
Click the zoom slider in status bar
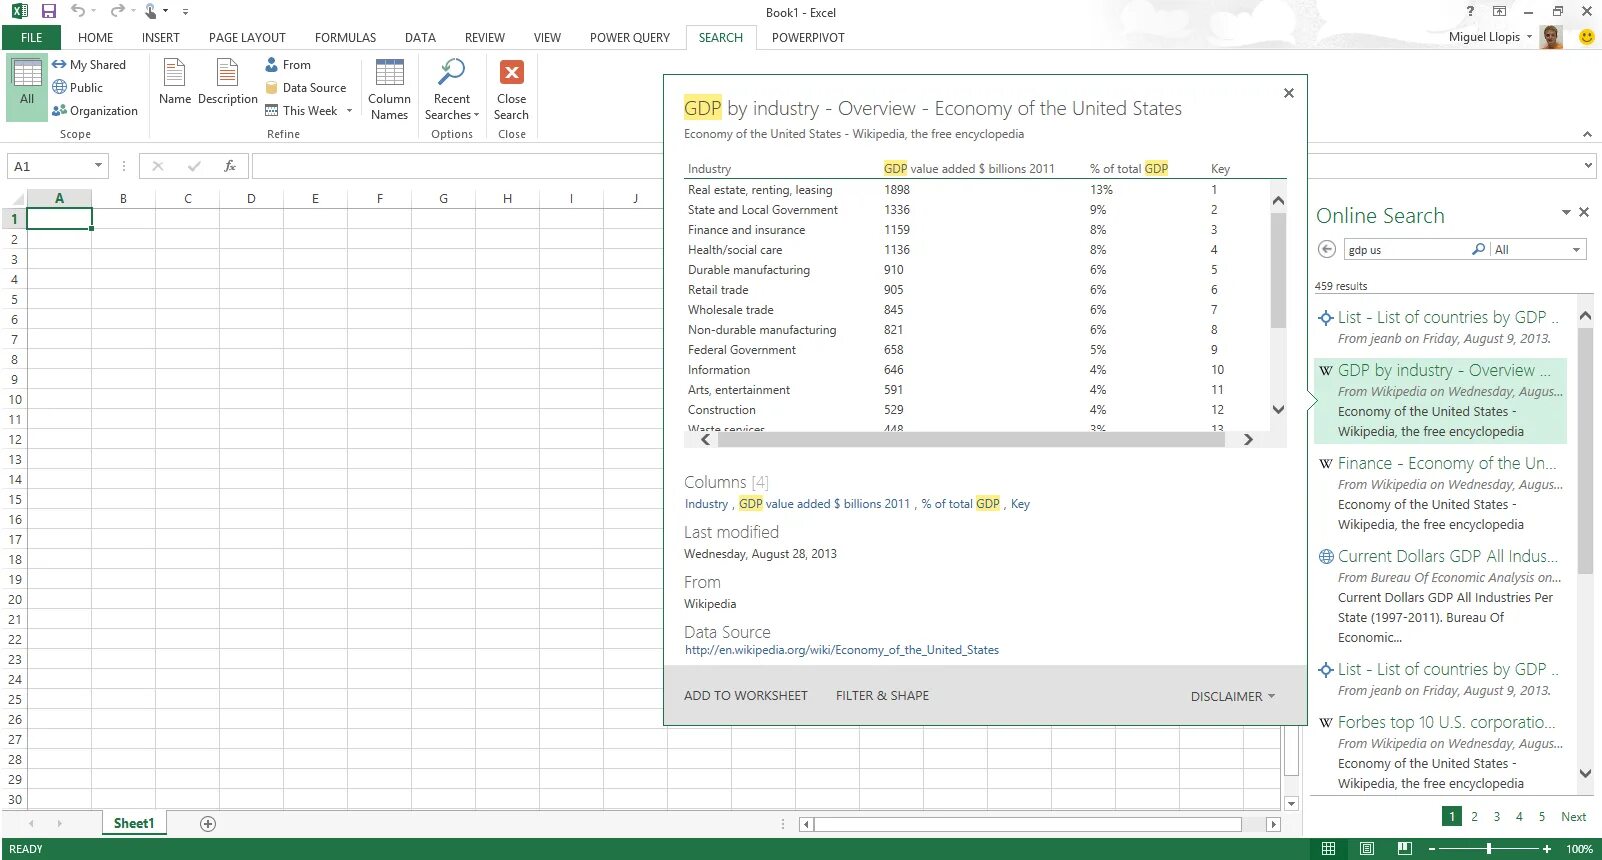point(1489,849)
